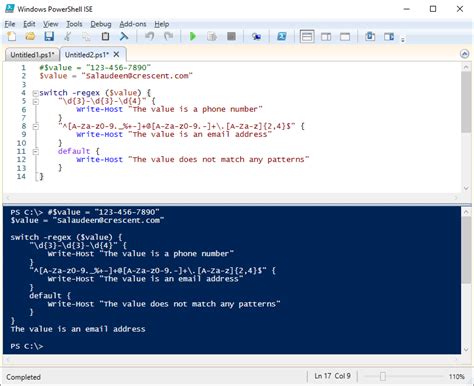Click the 110% zoom value

[x=457, y=377]
